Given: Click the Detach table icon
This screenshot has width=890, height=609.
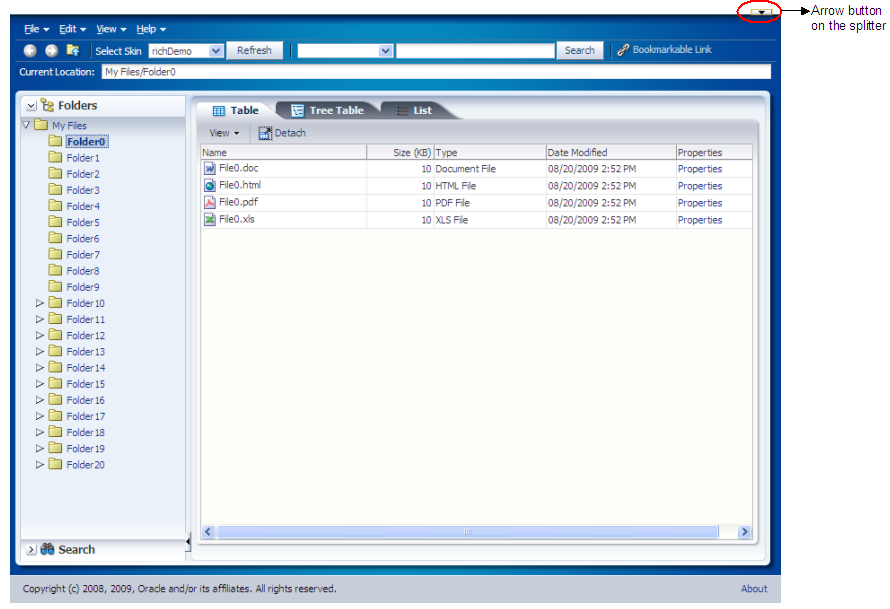Looking at the screenshot, I should pyautogui.click(x=265, y=133).
